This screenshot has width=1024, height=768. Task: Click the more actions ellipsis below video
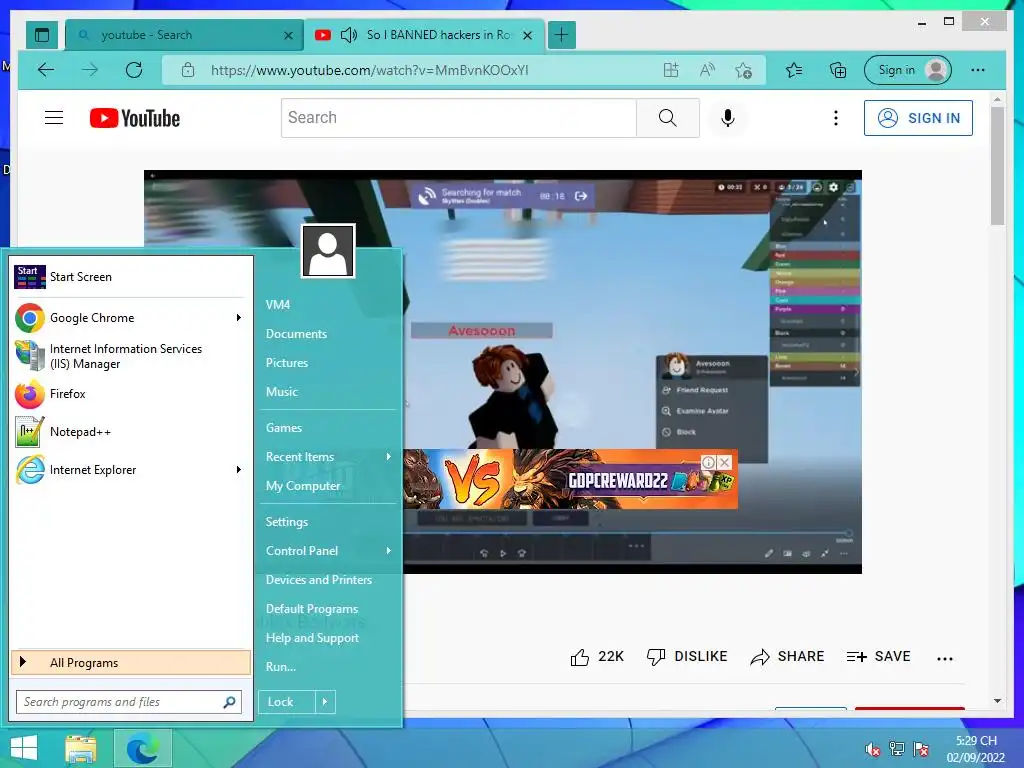click(945, 658)
